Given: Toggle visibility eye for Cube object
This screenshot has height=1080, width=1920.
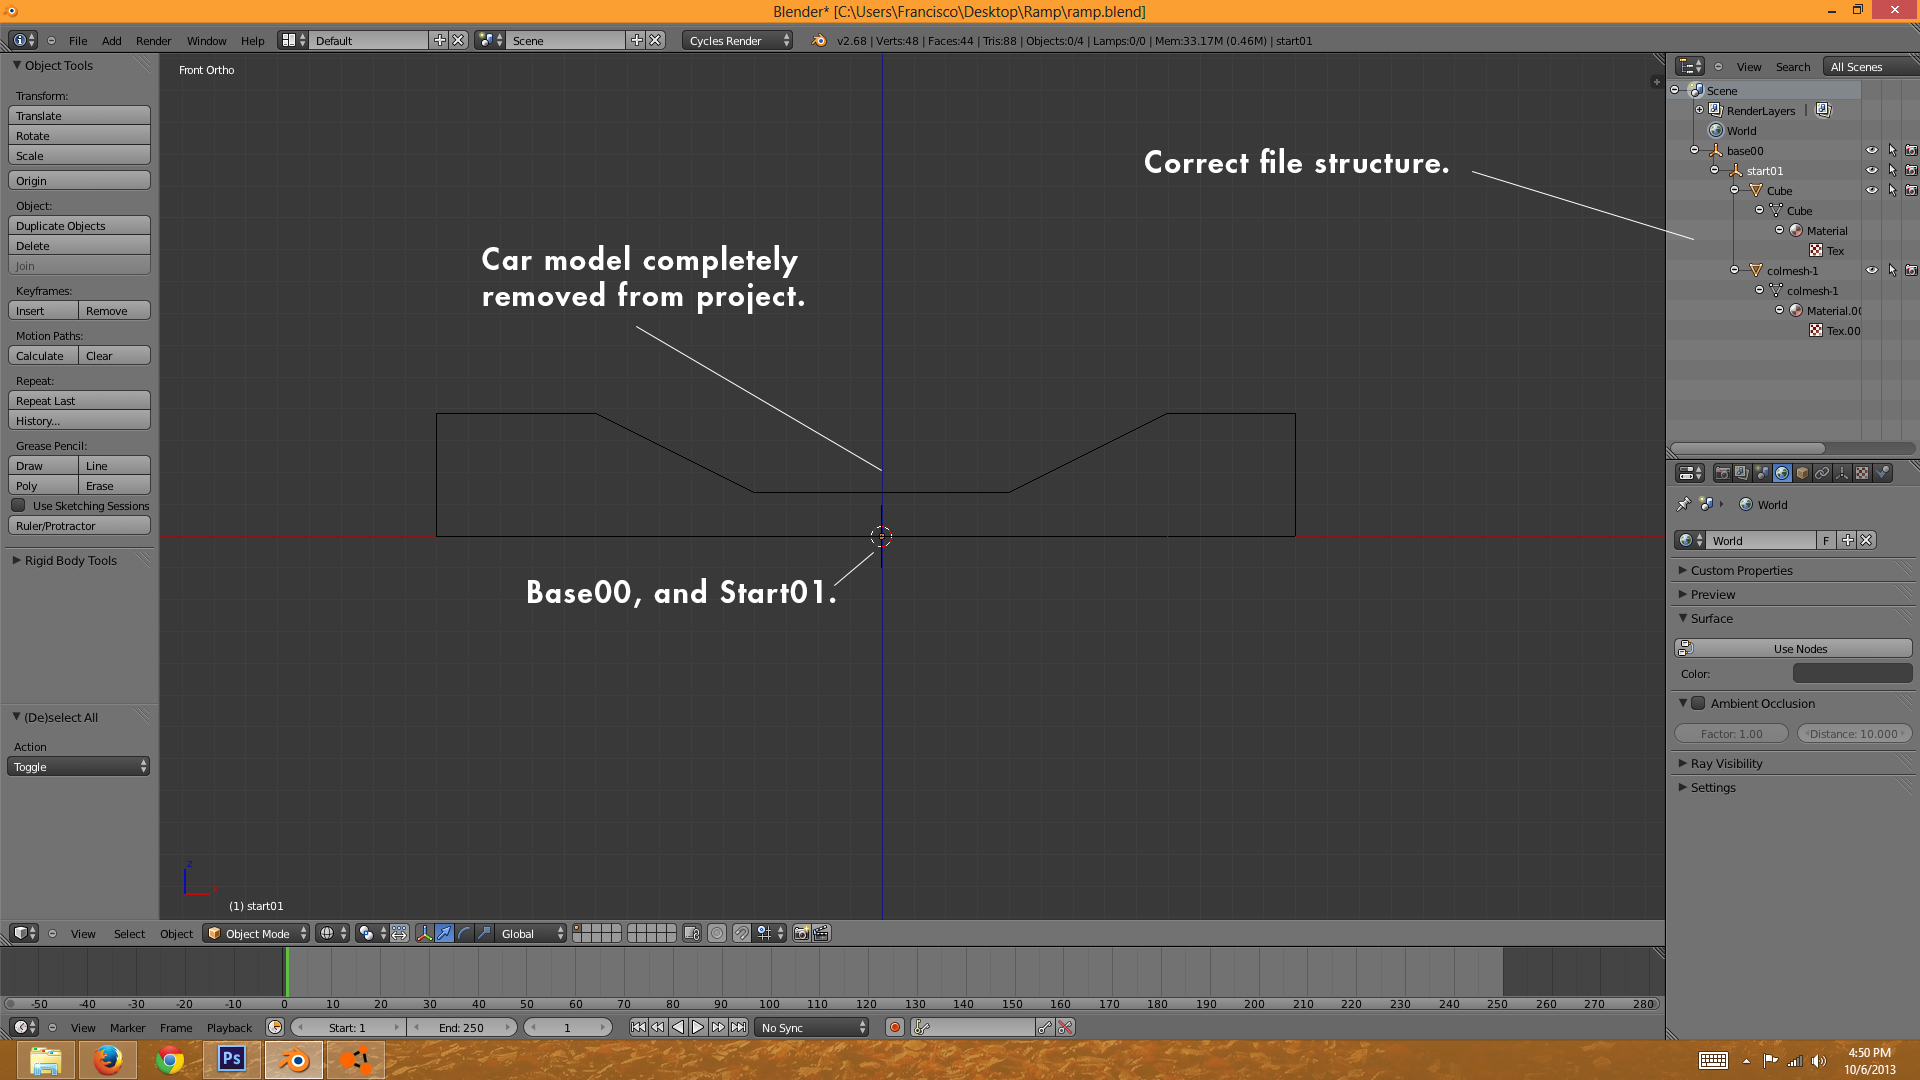Looking at the screenshot, I should (x=1871, y=190).
